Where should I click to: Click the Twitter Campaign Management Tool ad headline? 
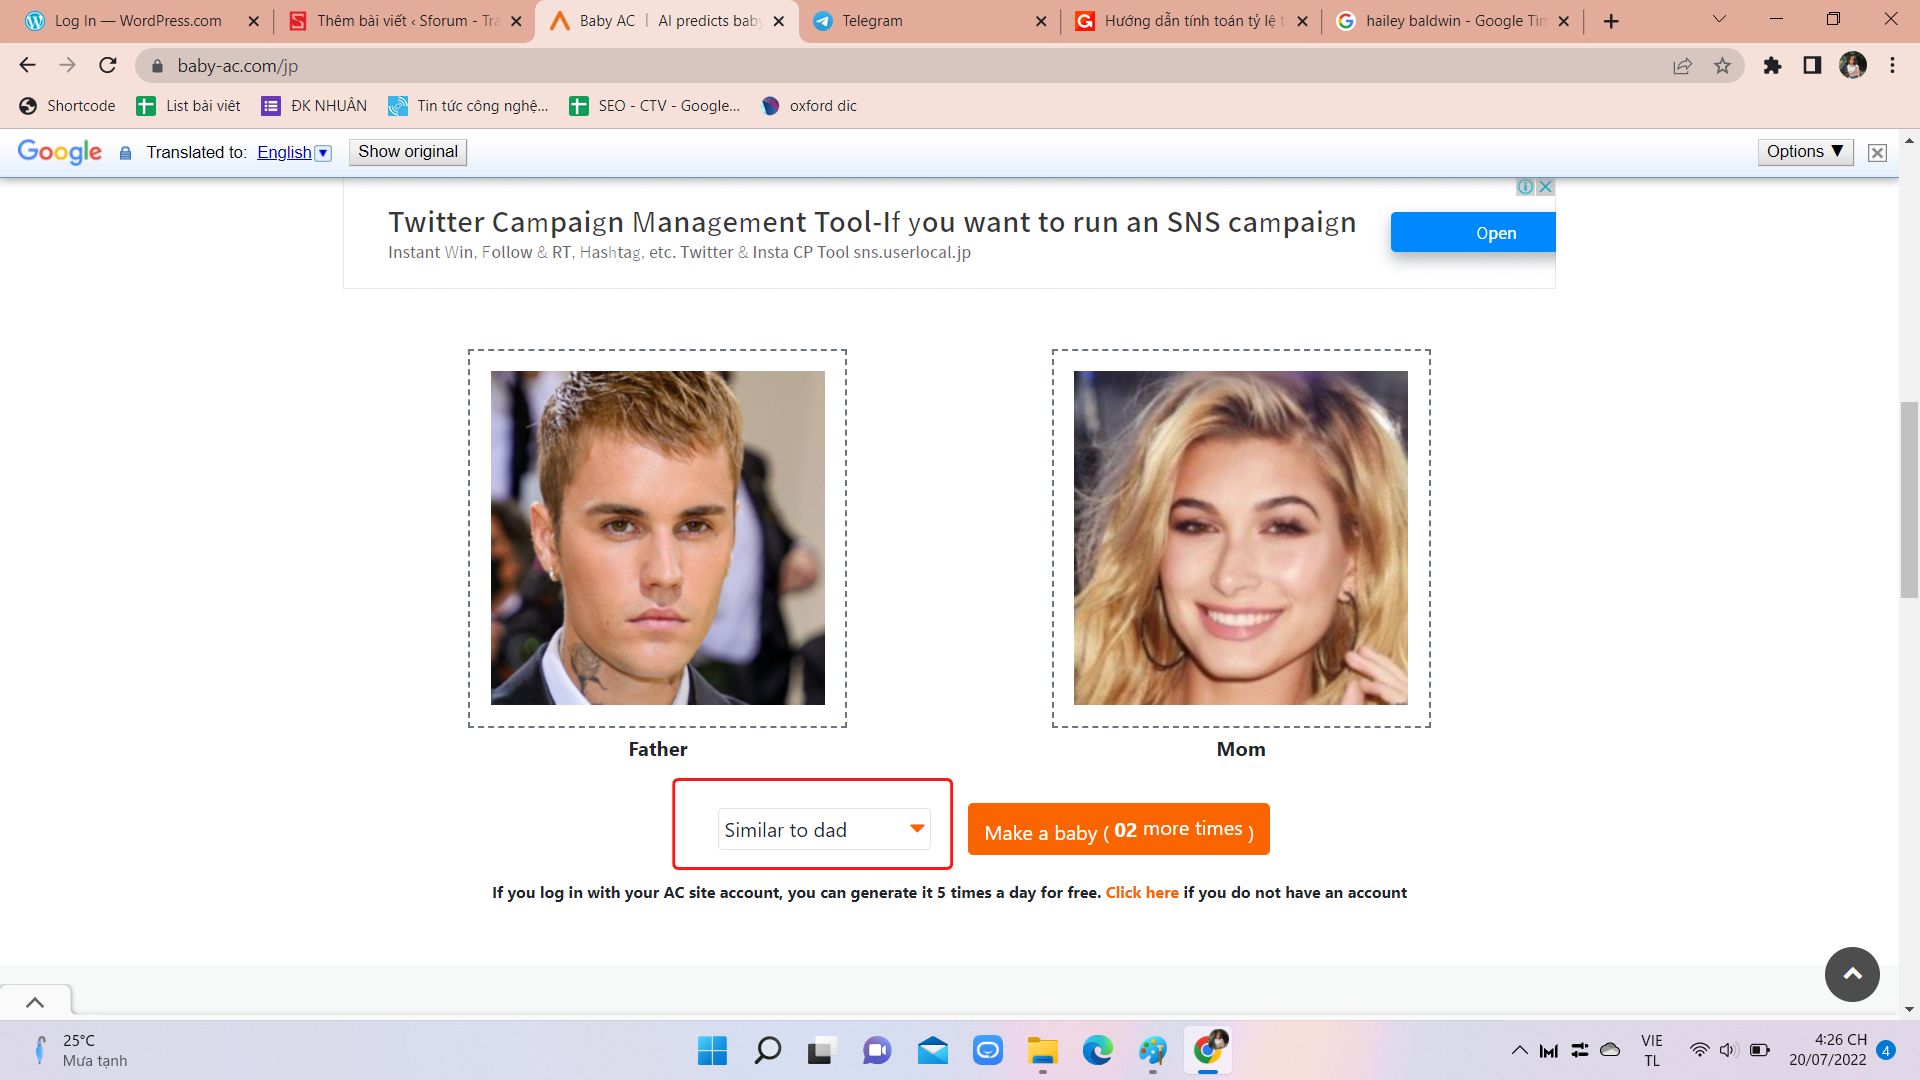(x=872, y=222)
